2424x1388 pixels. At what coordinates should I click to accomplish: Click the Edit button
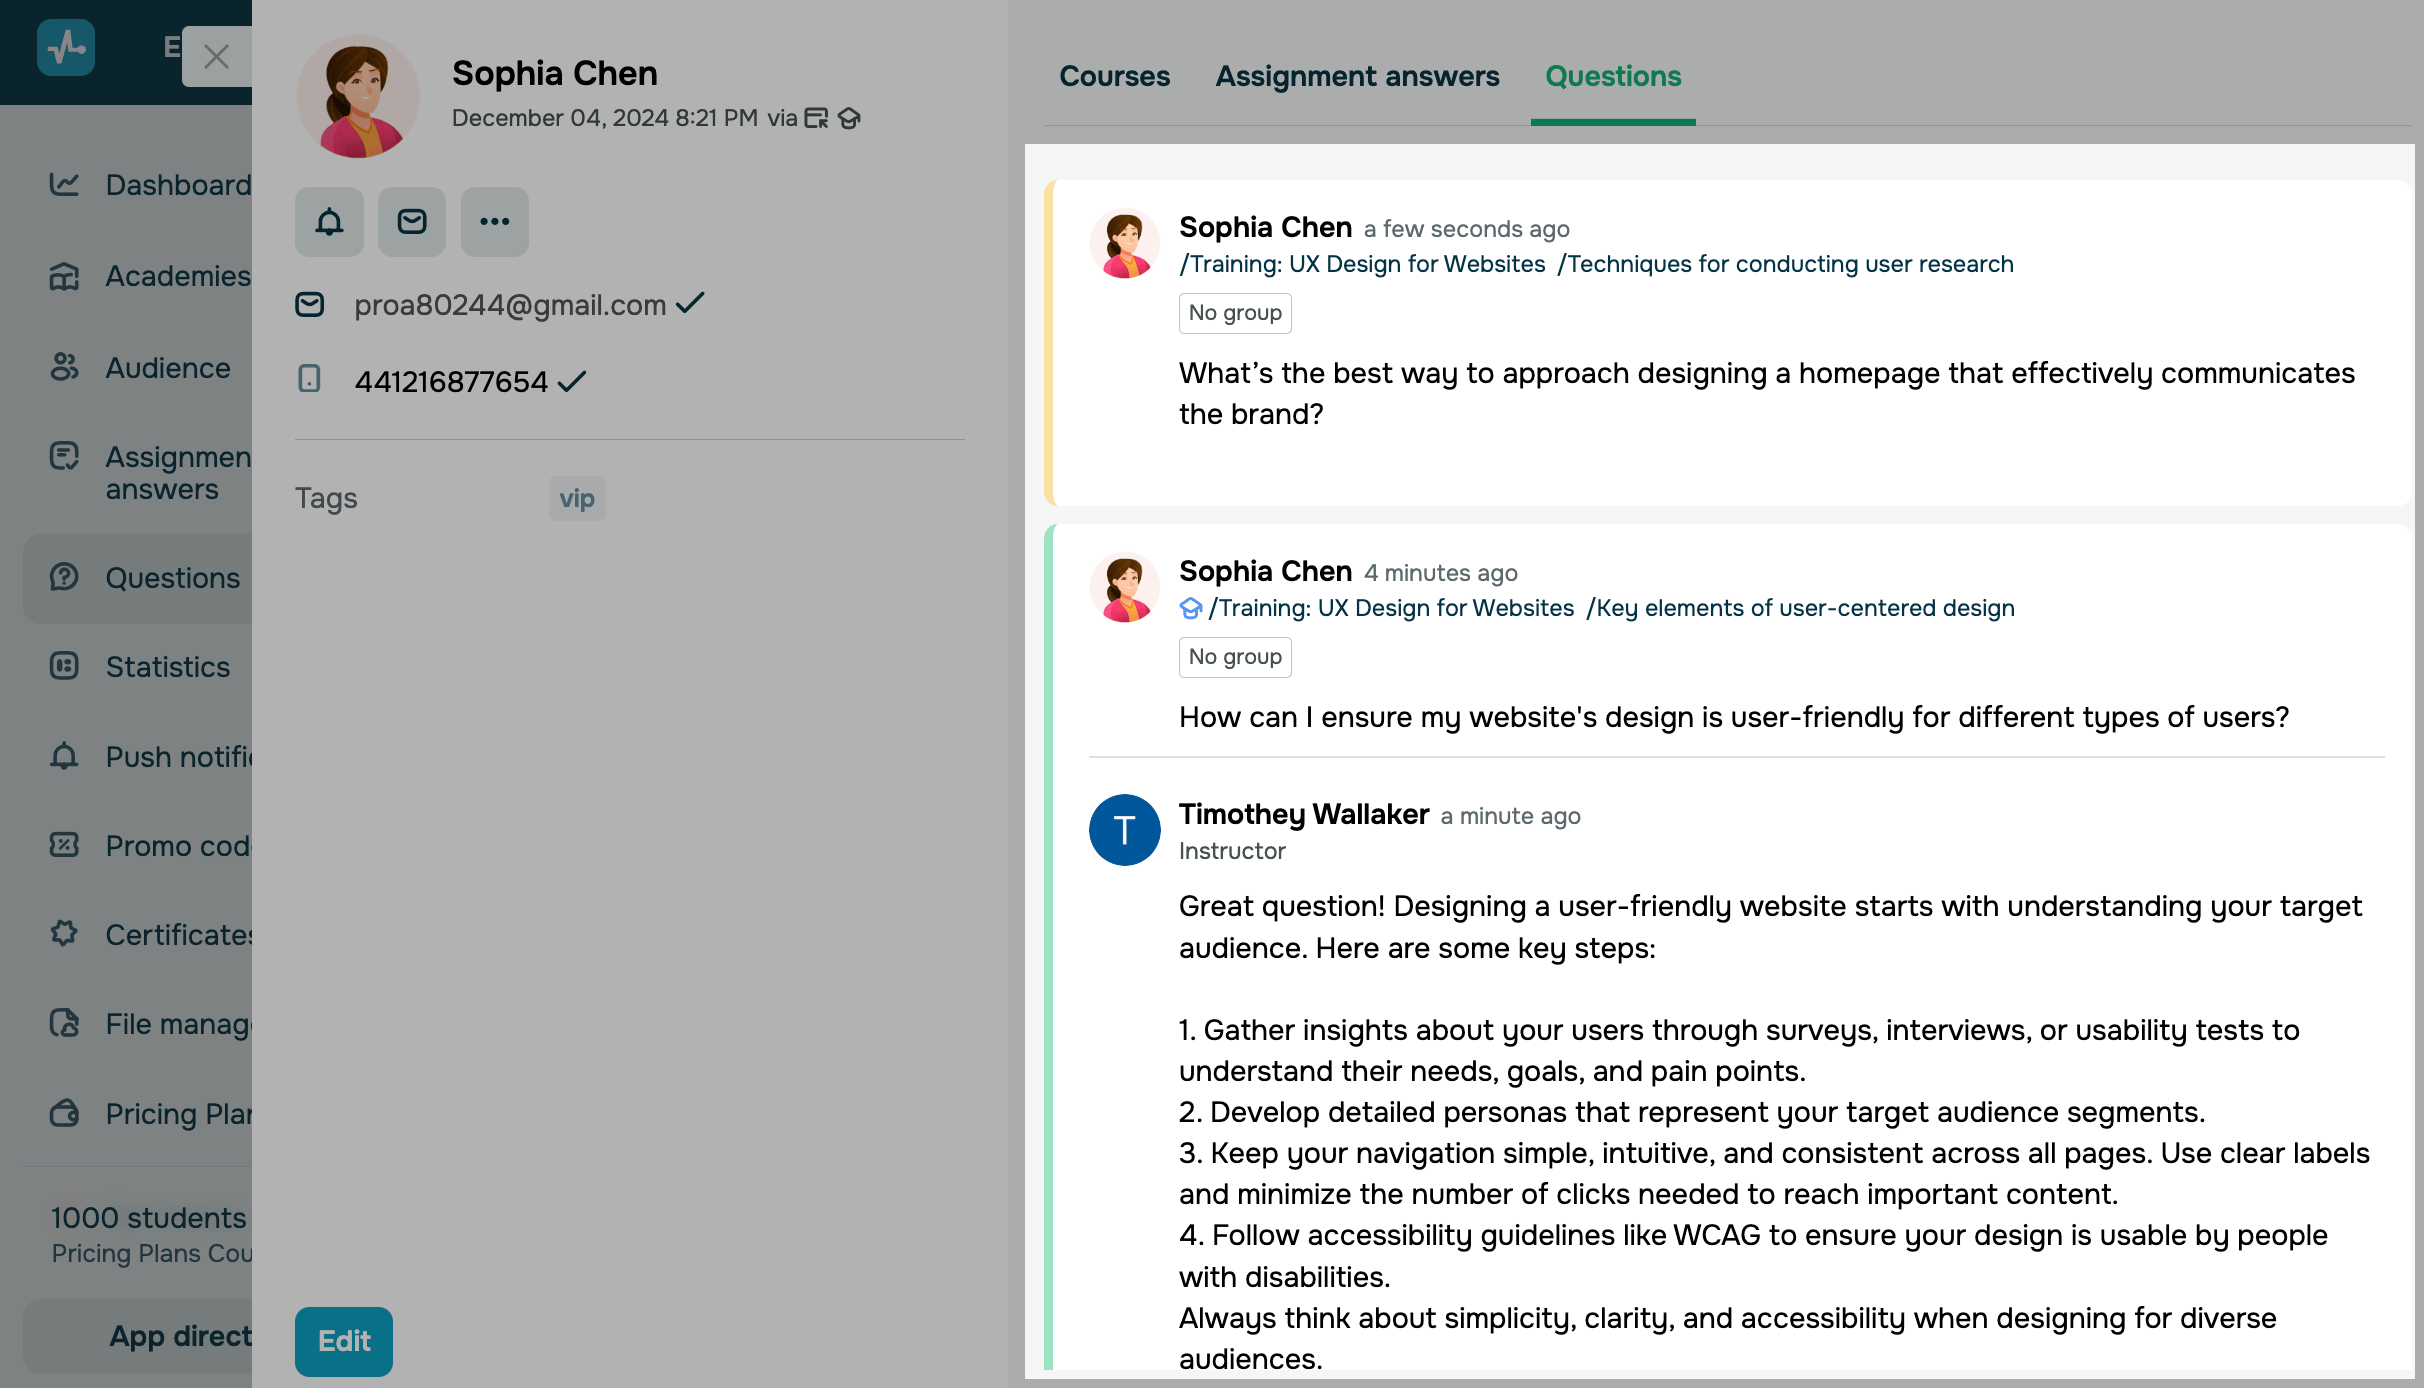[x=343, y=1341]
